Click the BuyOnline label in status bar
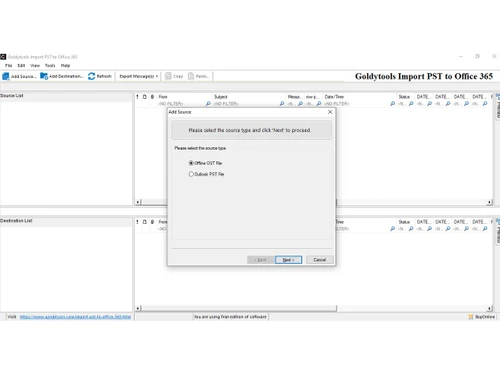Image resolution: width=500 pixels, height=375 pixels. (485, 317)
